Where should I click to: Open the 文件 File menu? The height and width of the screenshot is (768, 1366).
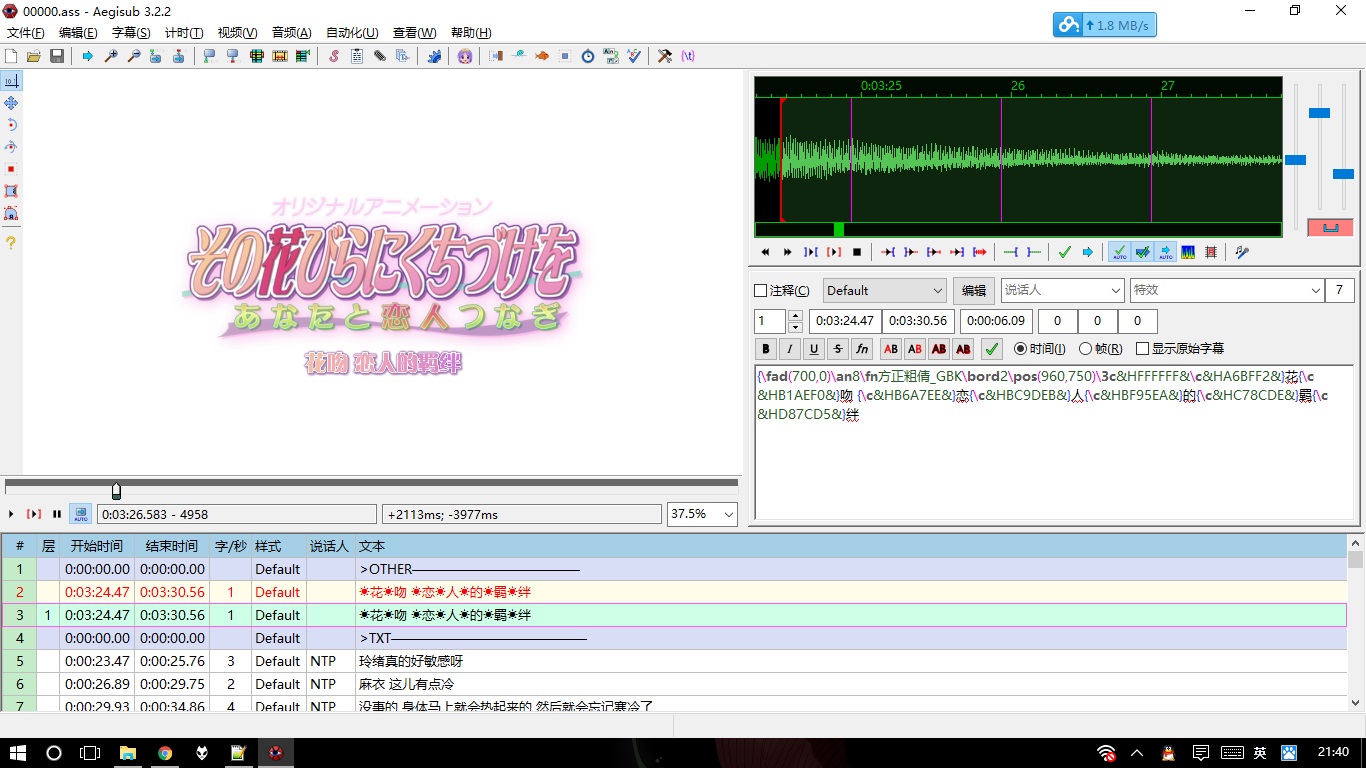26,33
